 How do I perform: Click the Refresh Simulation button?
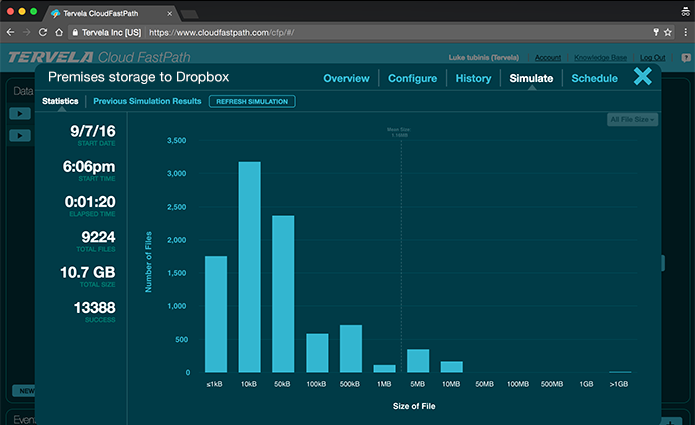tap(251, 101)
